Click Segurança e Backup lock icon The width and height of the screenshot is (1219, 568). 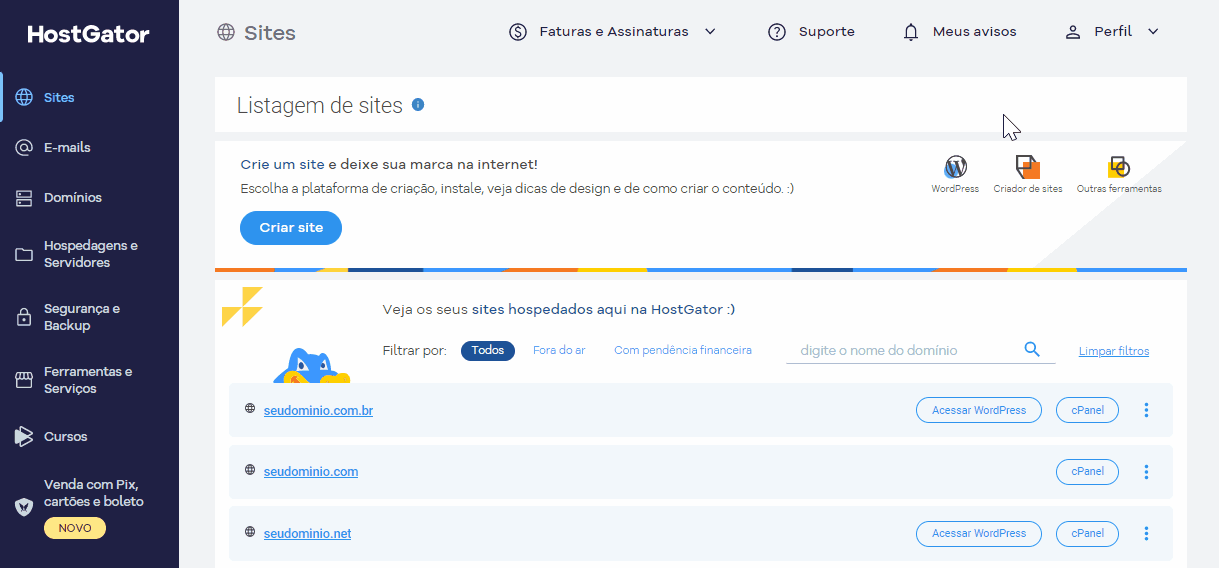pyautogui.click(x=24, y=317)
